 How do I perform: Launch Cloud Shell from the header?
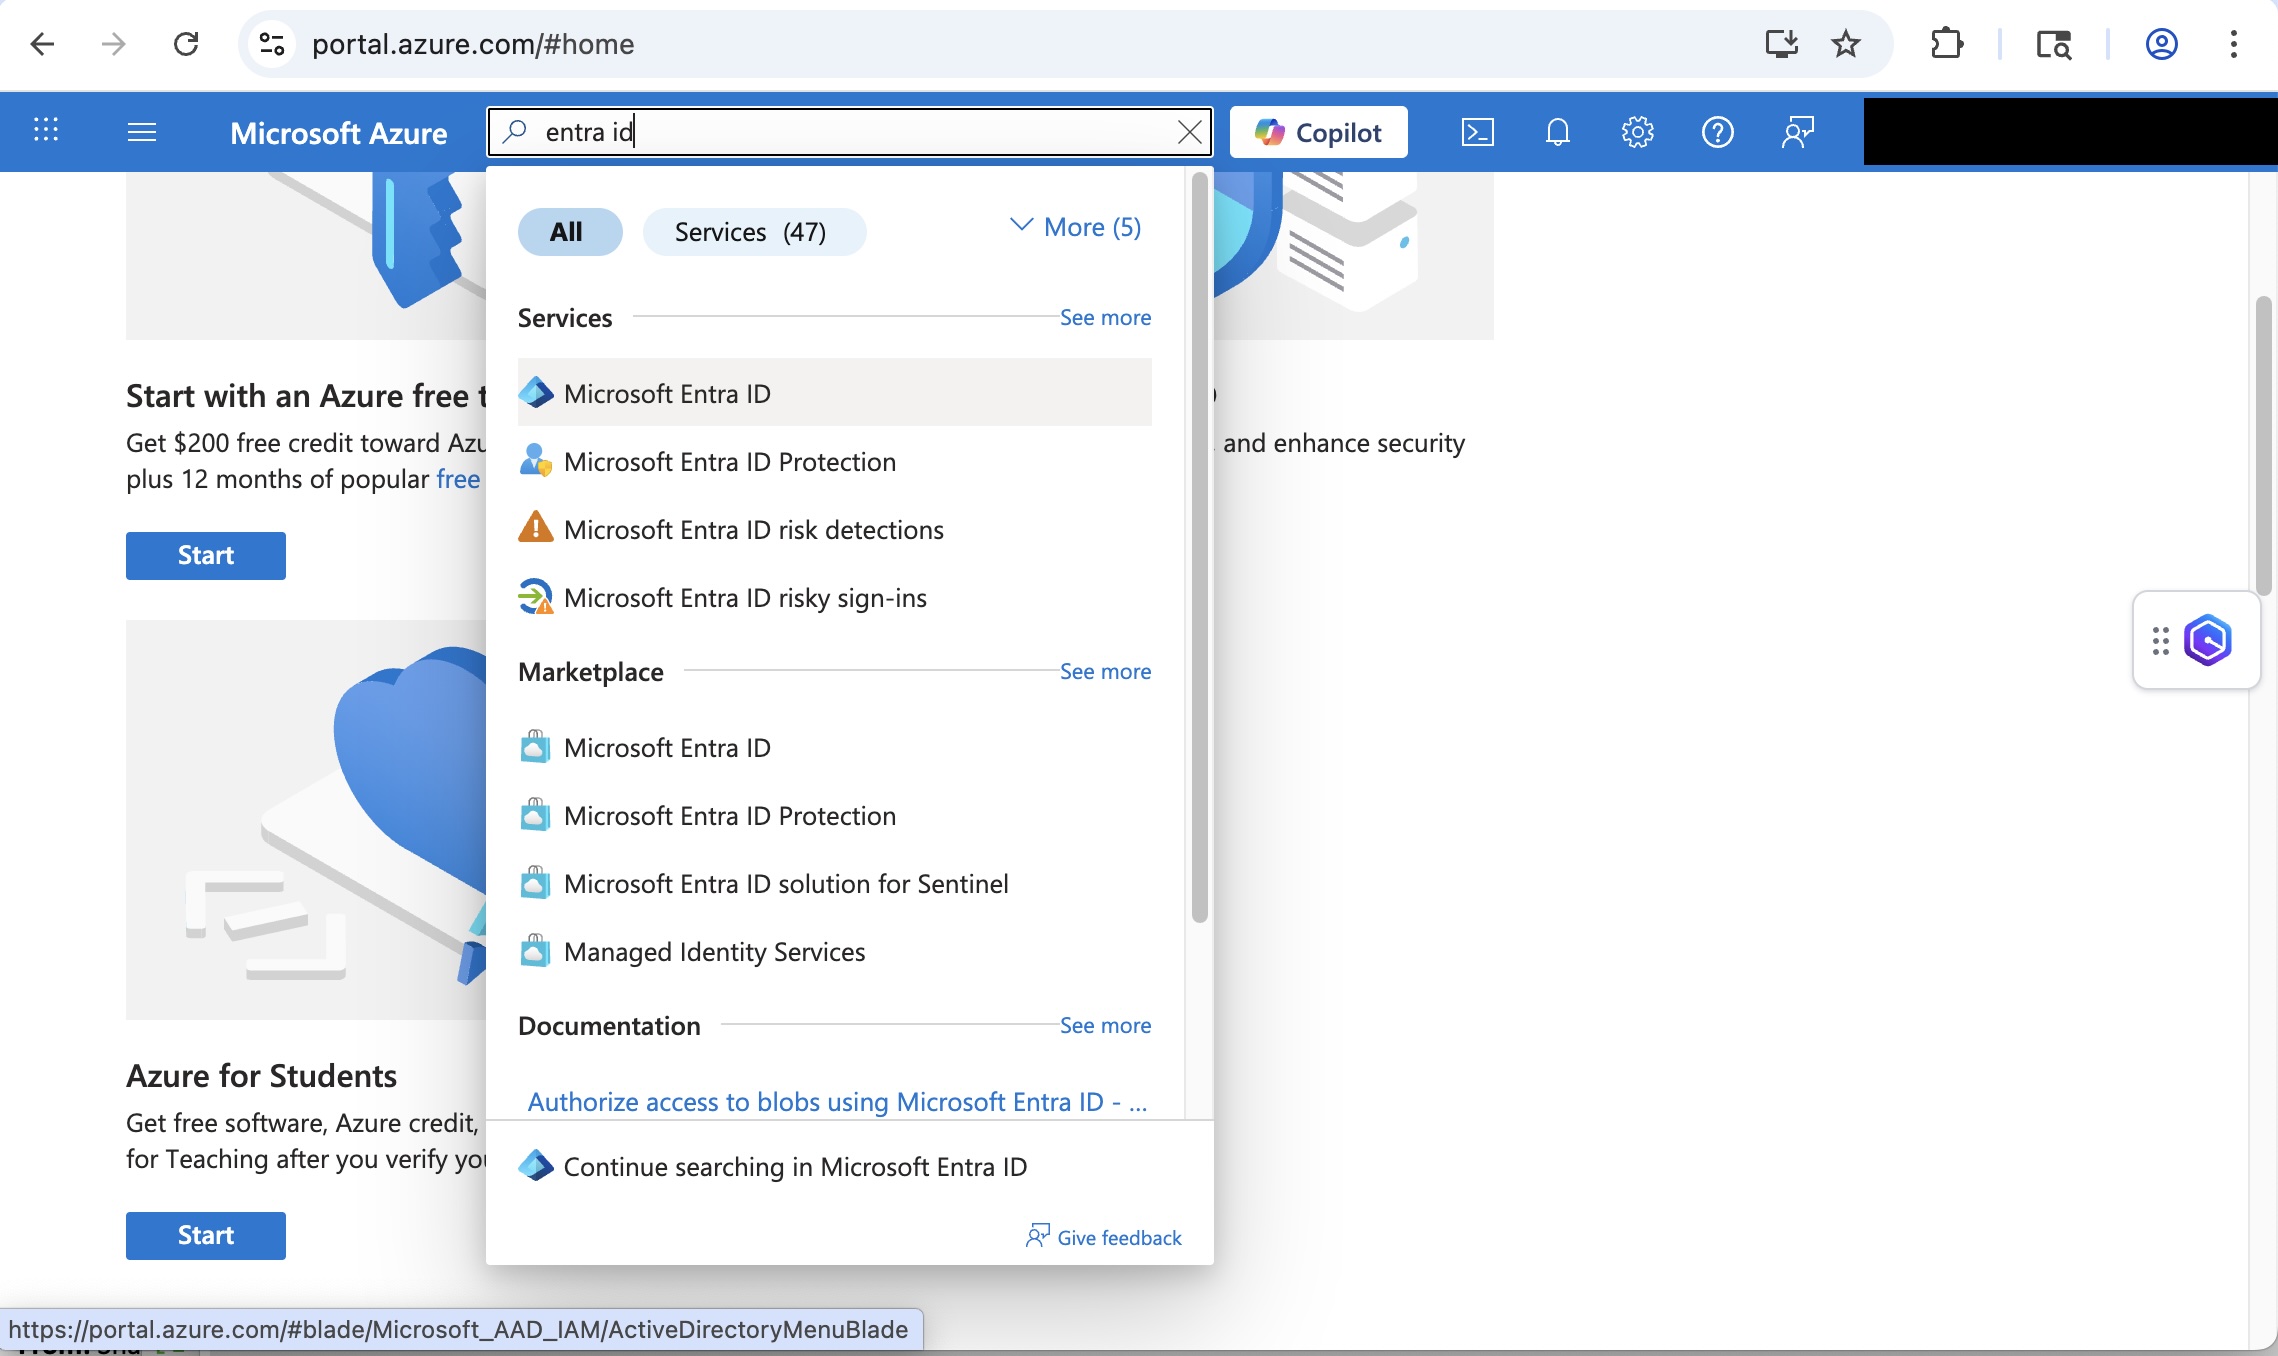pyautogui.click(x=1477, y=132)
